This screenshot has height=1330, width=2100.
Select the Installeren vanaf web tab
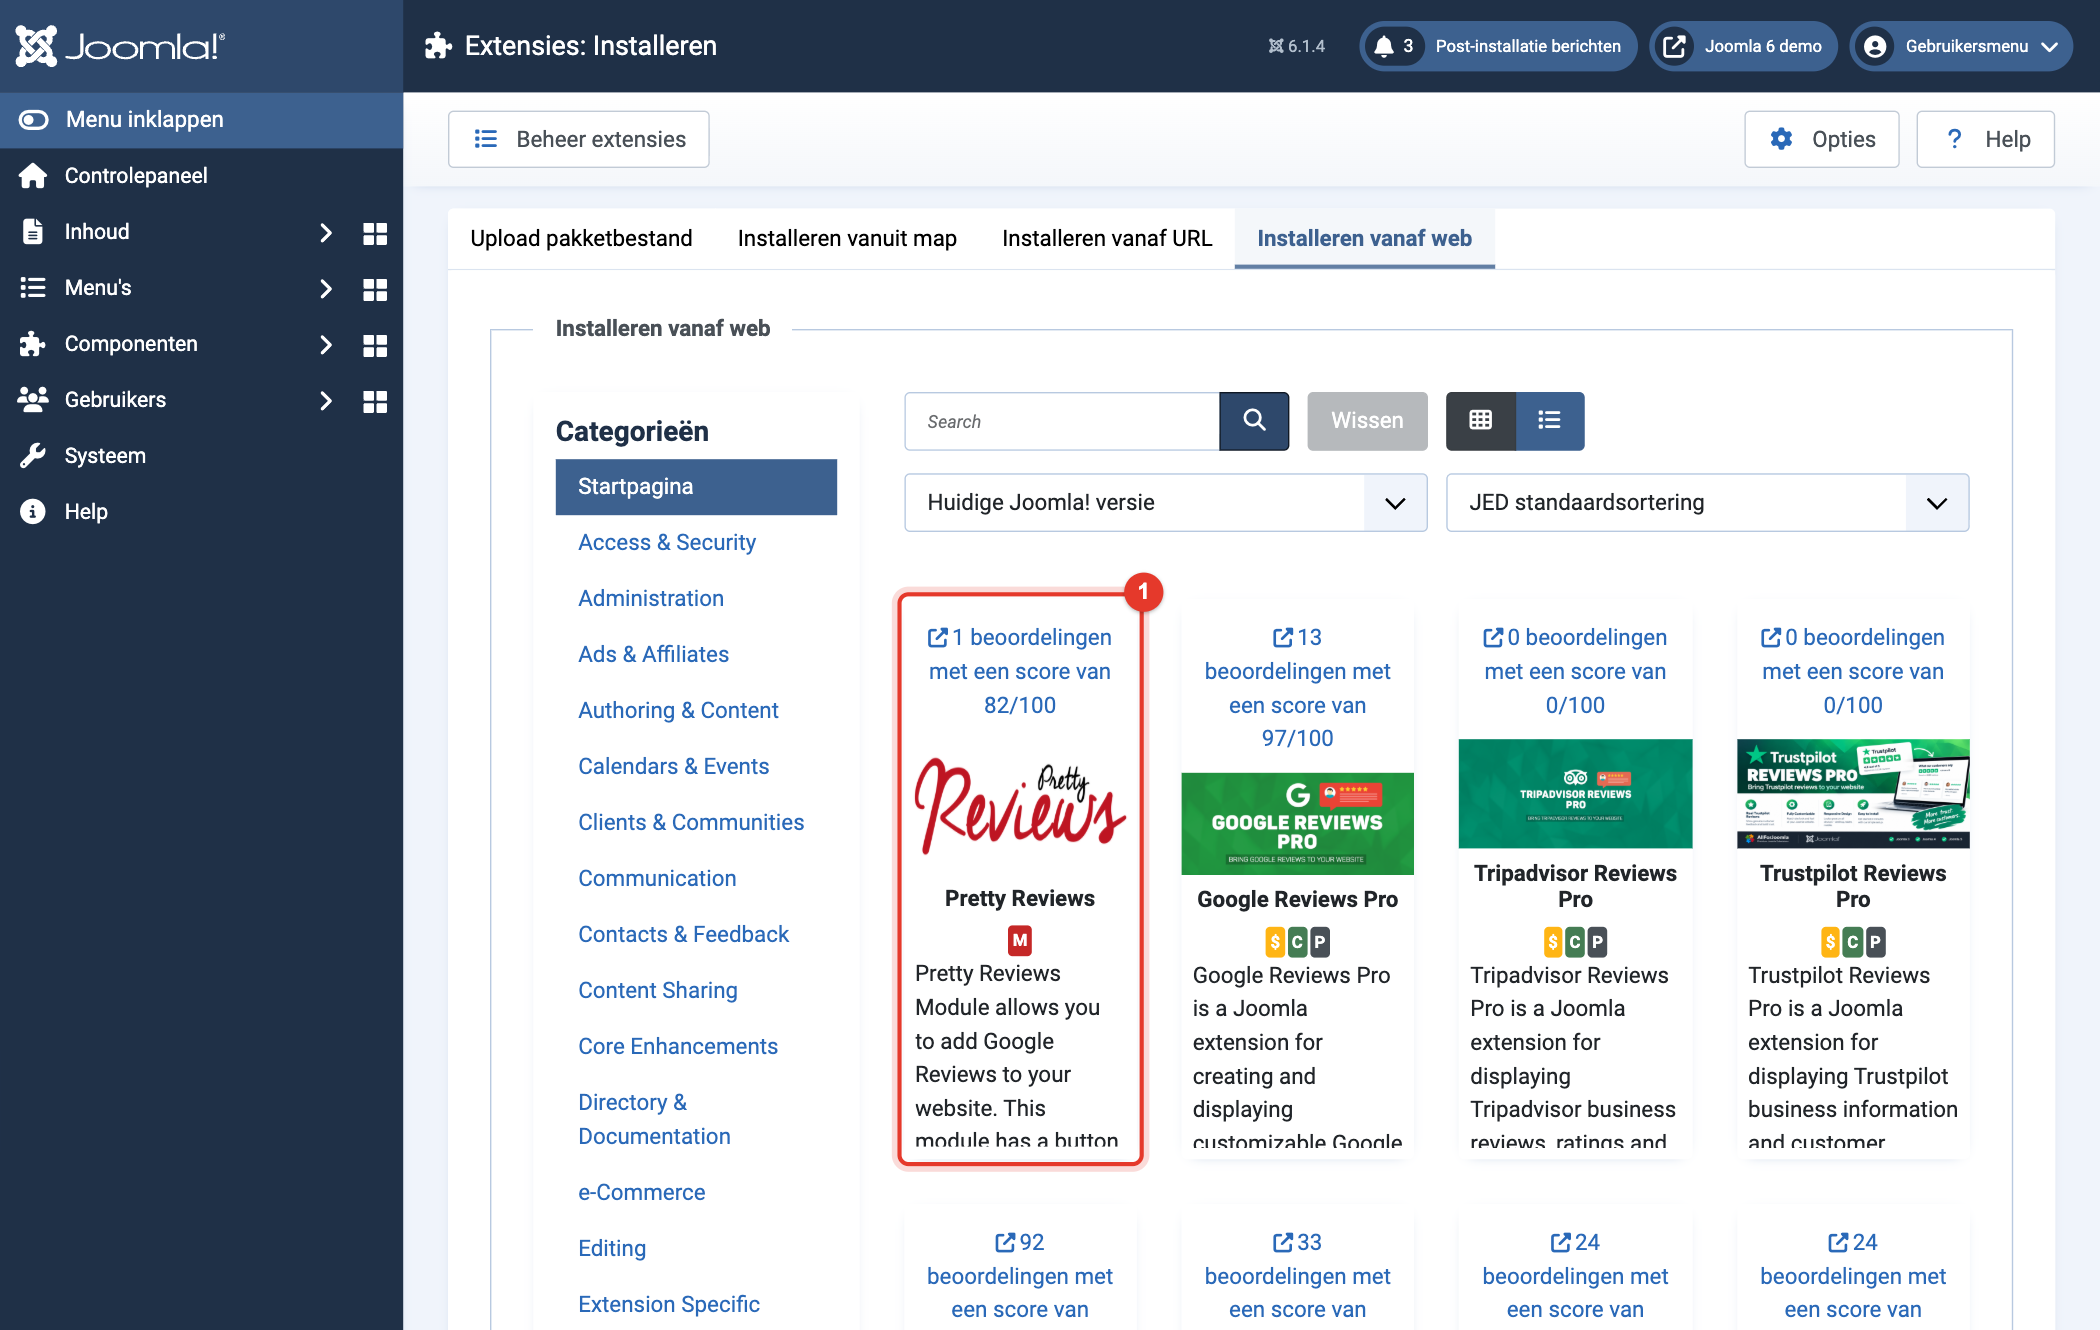click(1364, 238)
